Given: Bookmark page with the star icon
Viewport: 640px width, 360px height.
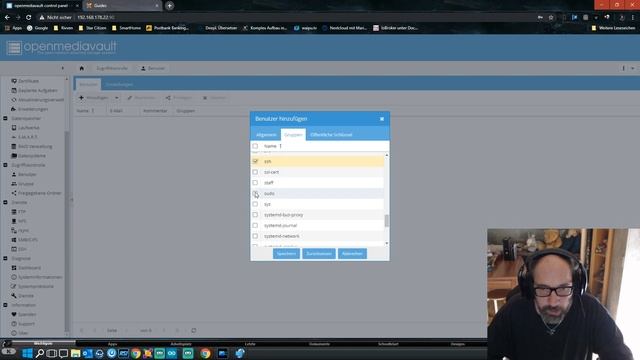Looking at the screenshot, I should [x=551, y=18].
